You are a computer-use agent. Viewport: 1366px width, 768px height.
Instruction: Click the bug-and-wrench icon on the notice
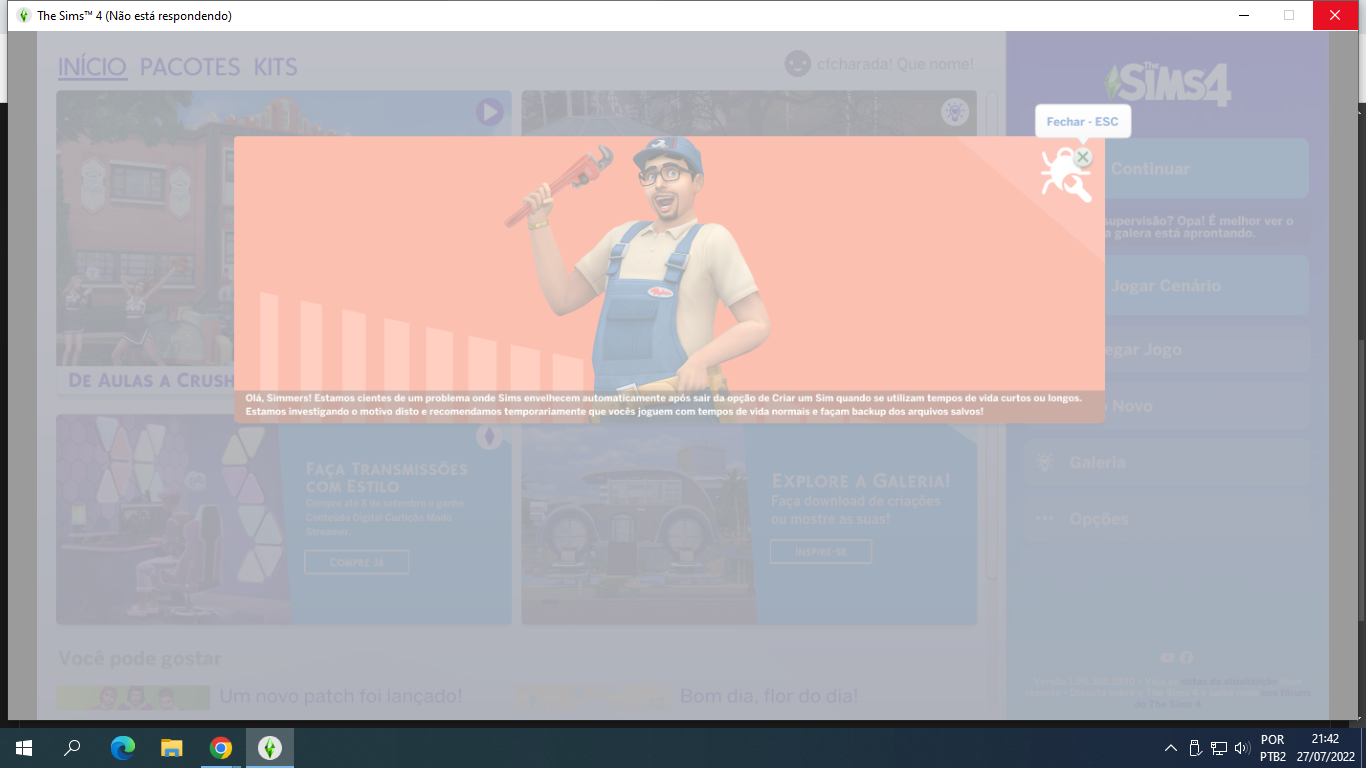(x=1064, y=176)
